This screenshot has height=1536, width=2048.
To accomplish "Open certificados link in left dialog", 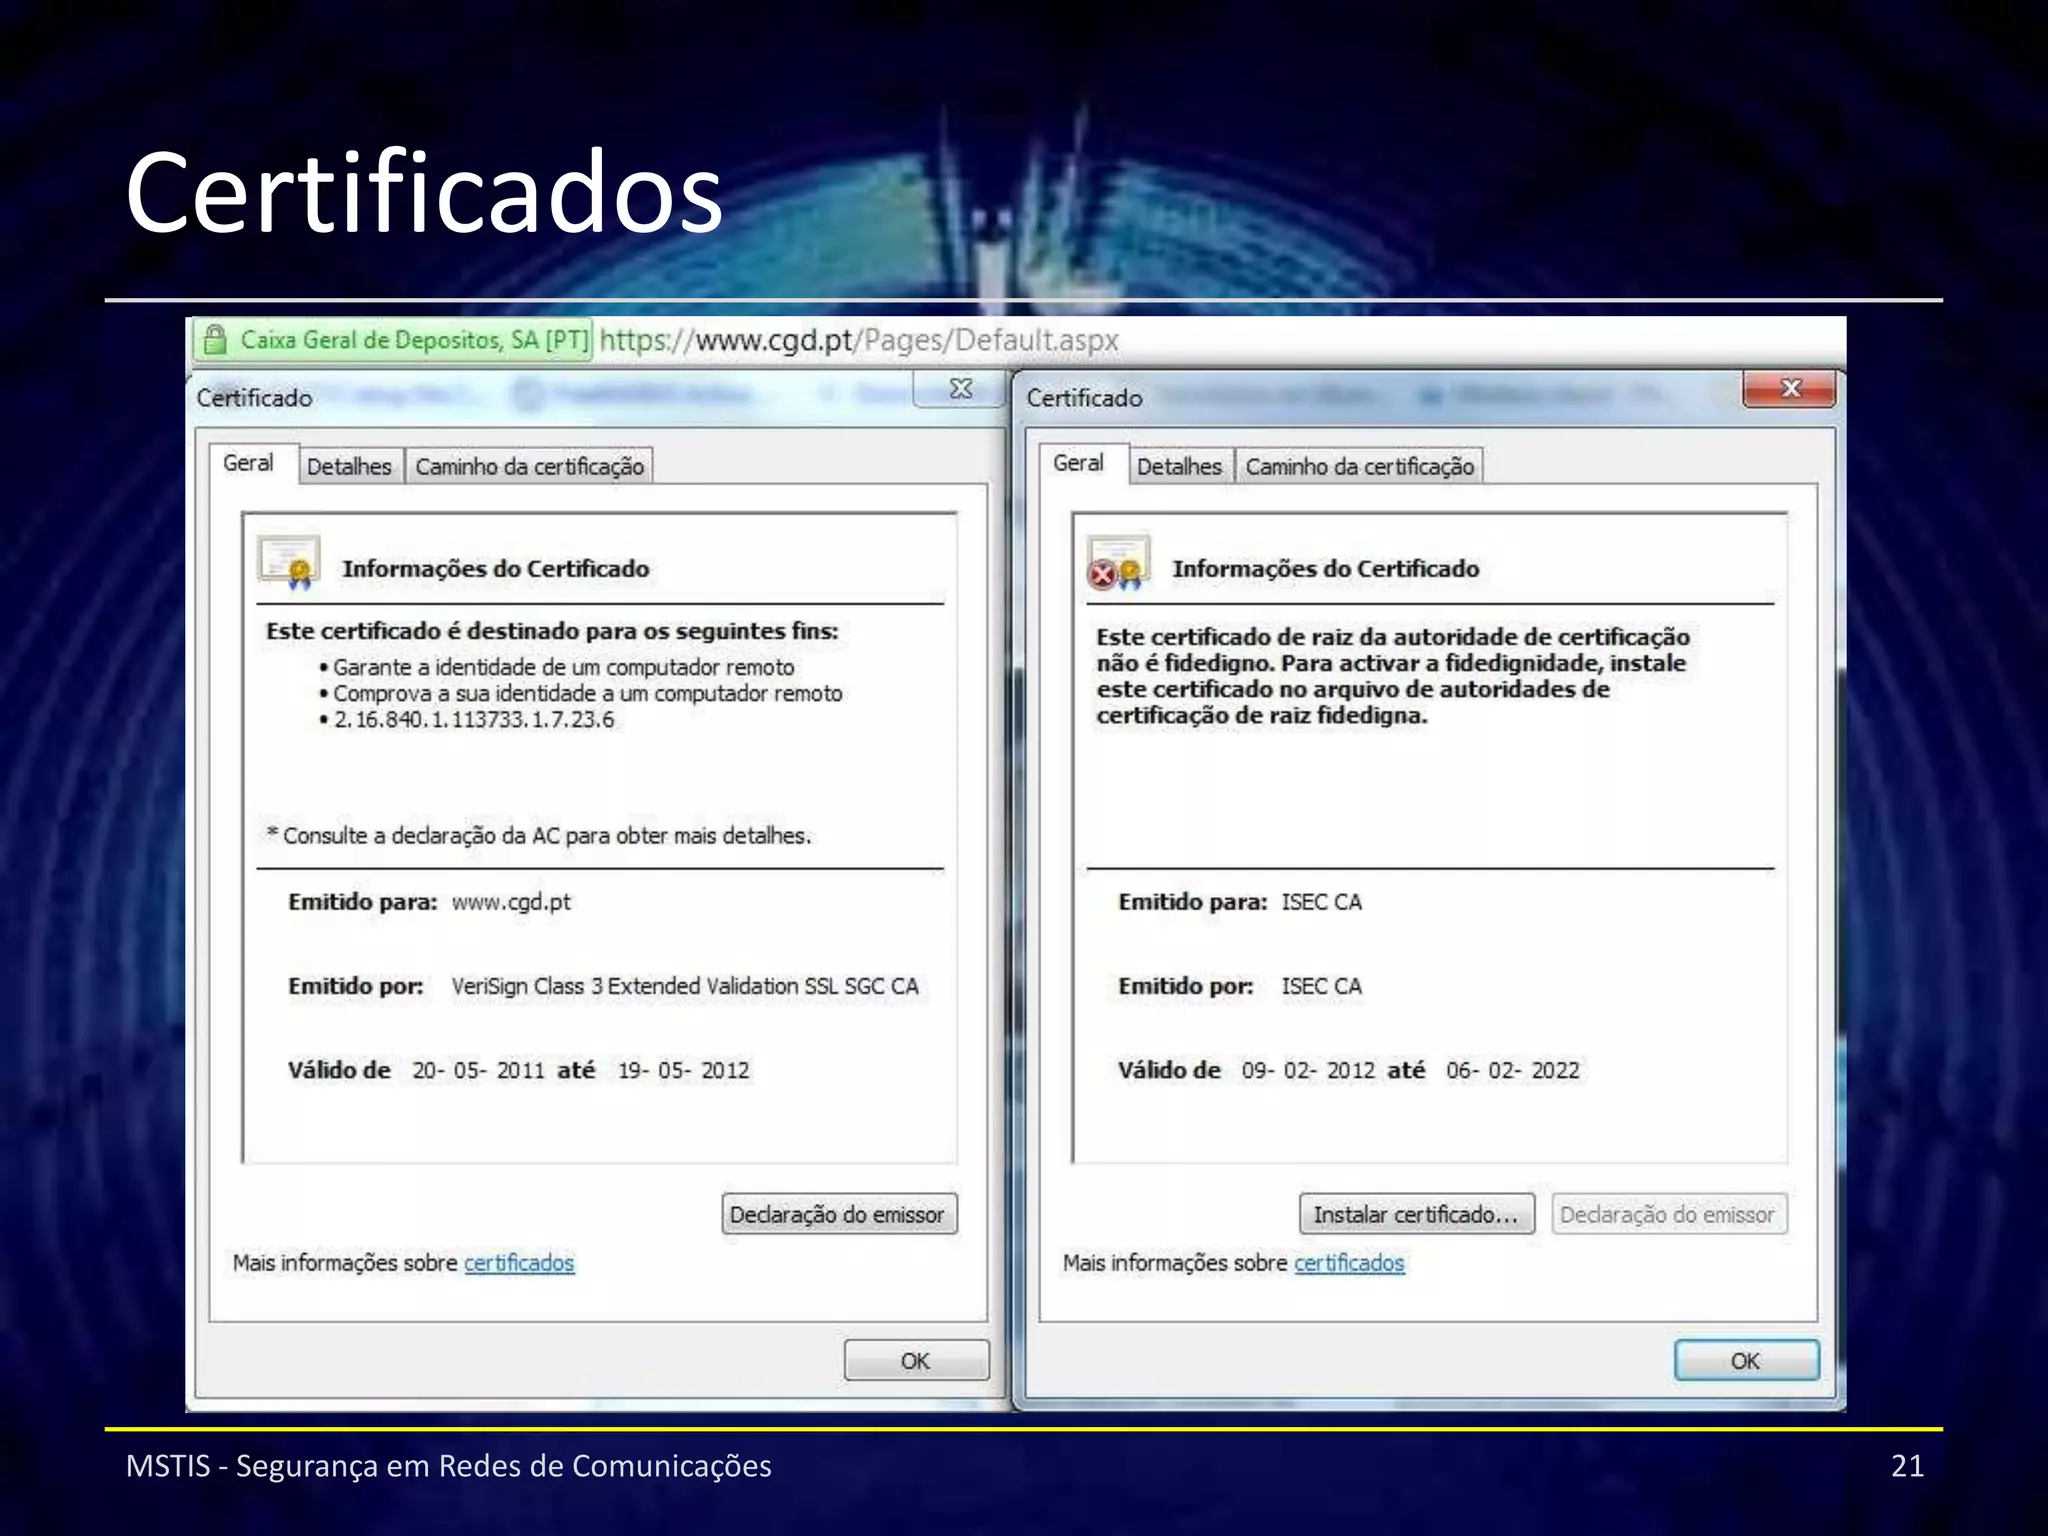I will tap(519, 1263).
